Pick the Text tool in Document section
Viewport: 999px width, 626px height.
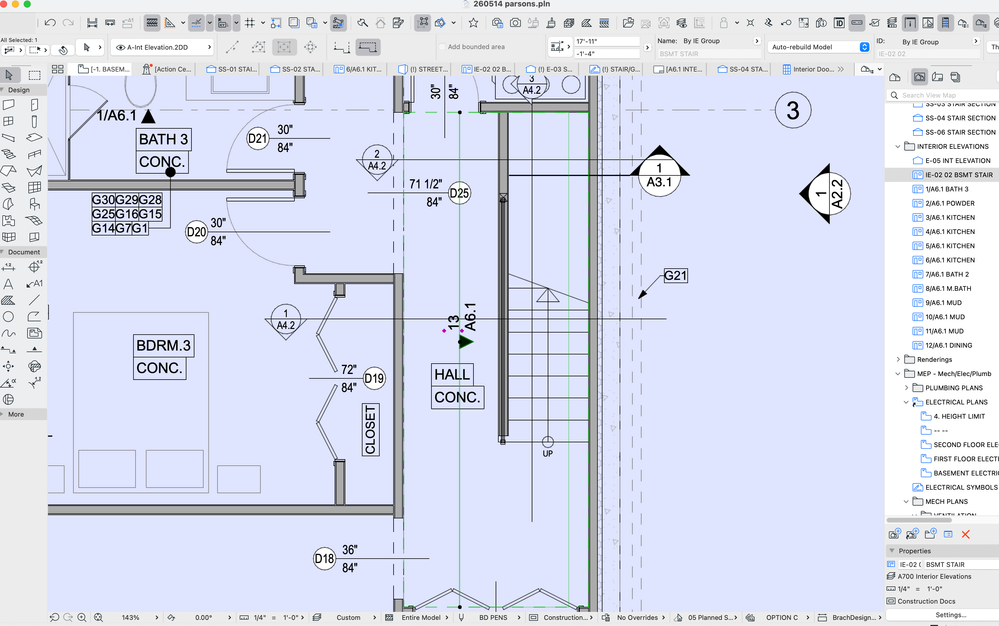9,284
